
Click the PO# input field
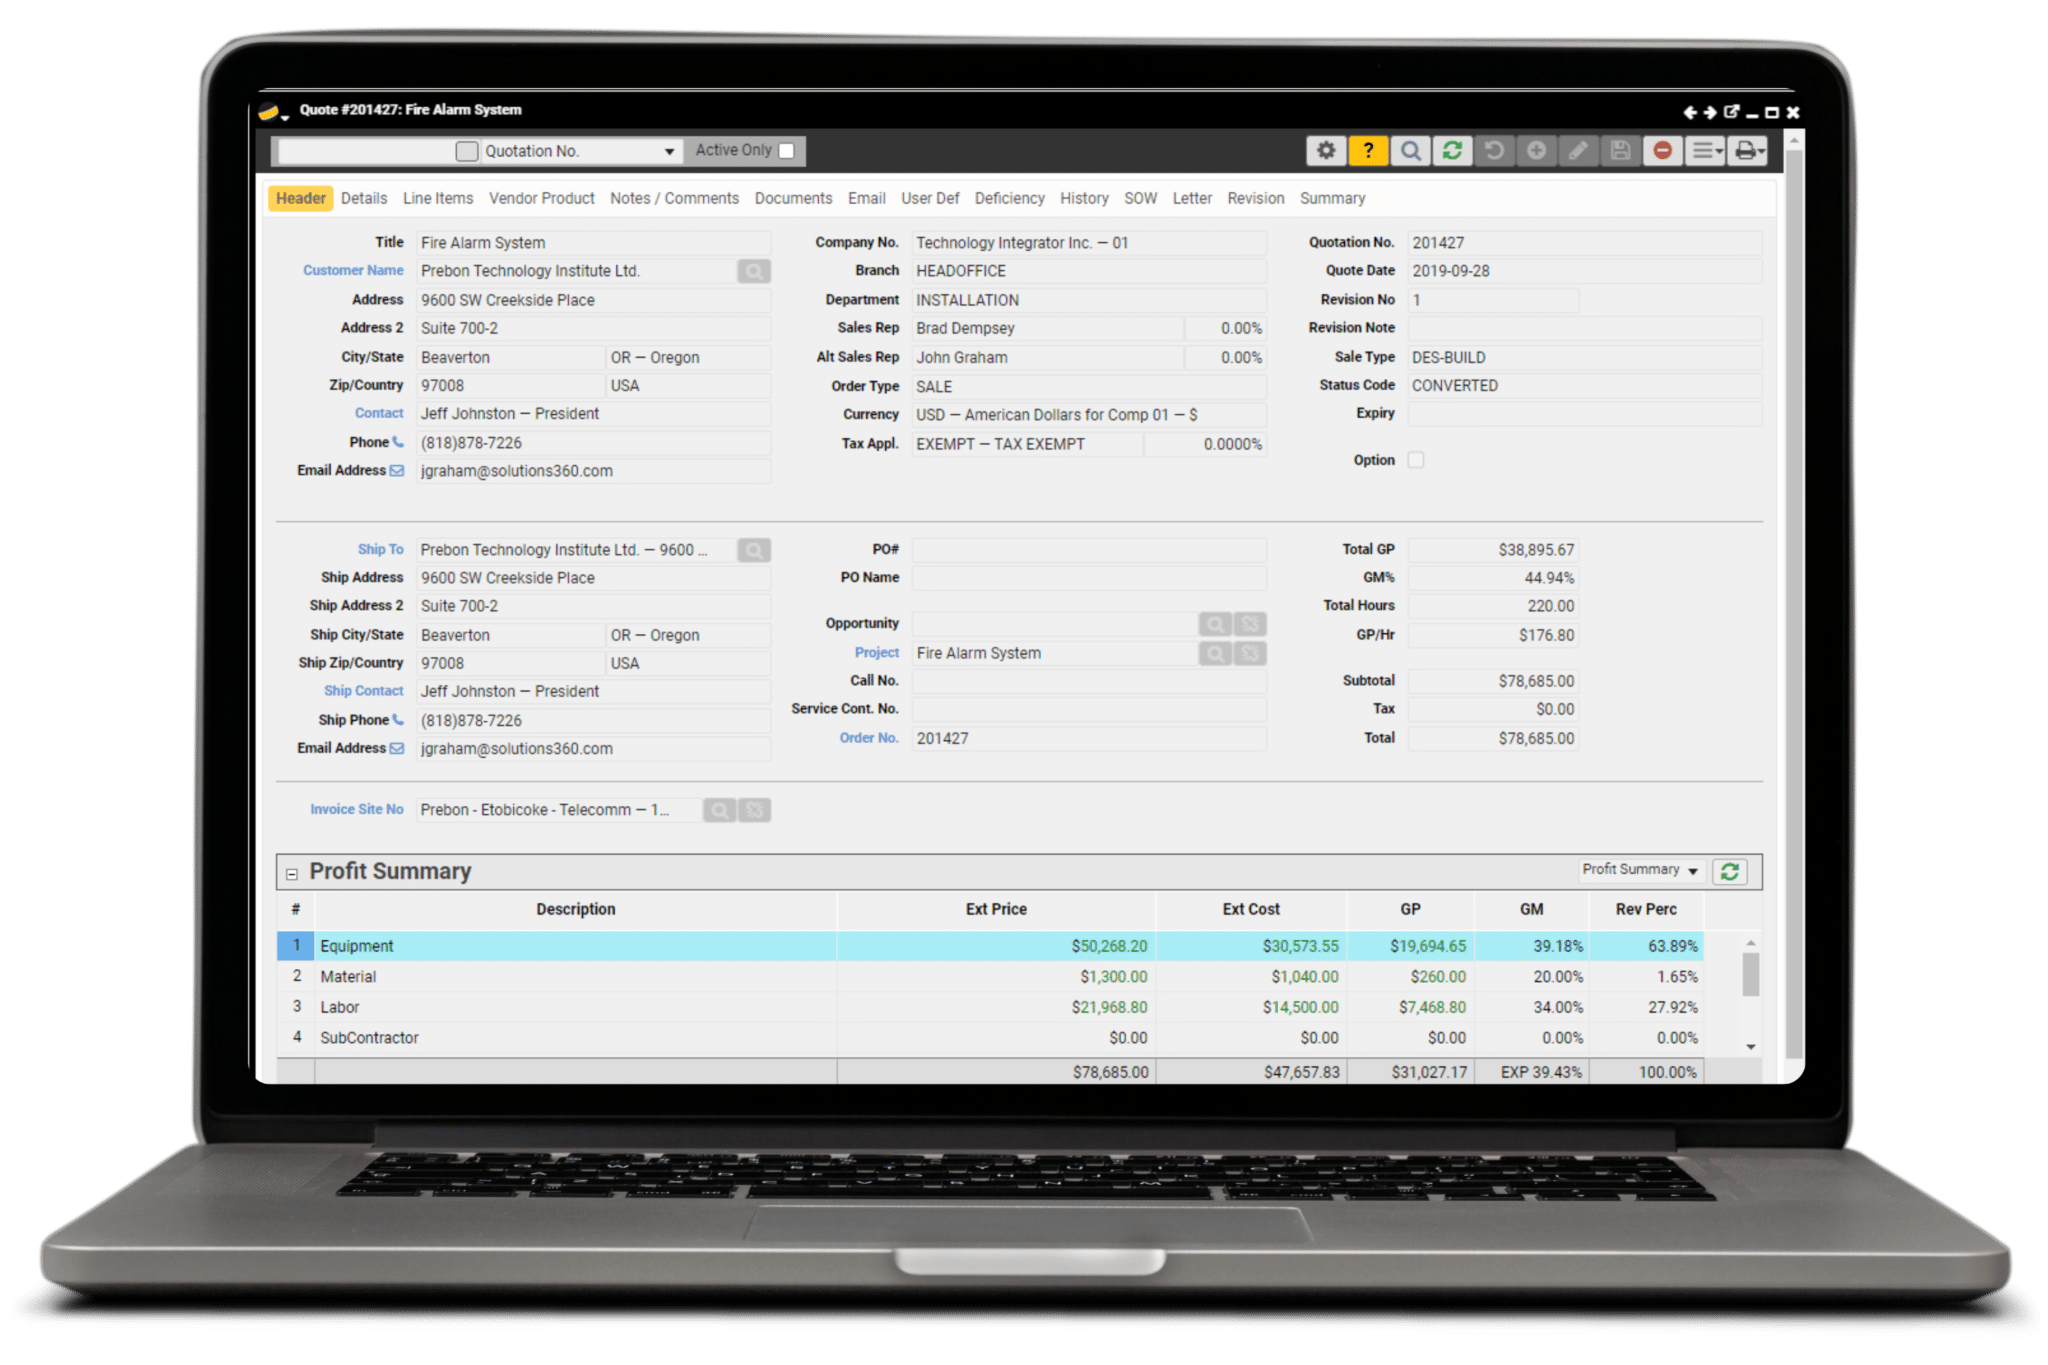coord(1088,549)
